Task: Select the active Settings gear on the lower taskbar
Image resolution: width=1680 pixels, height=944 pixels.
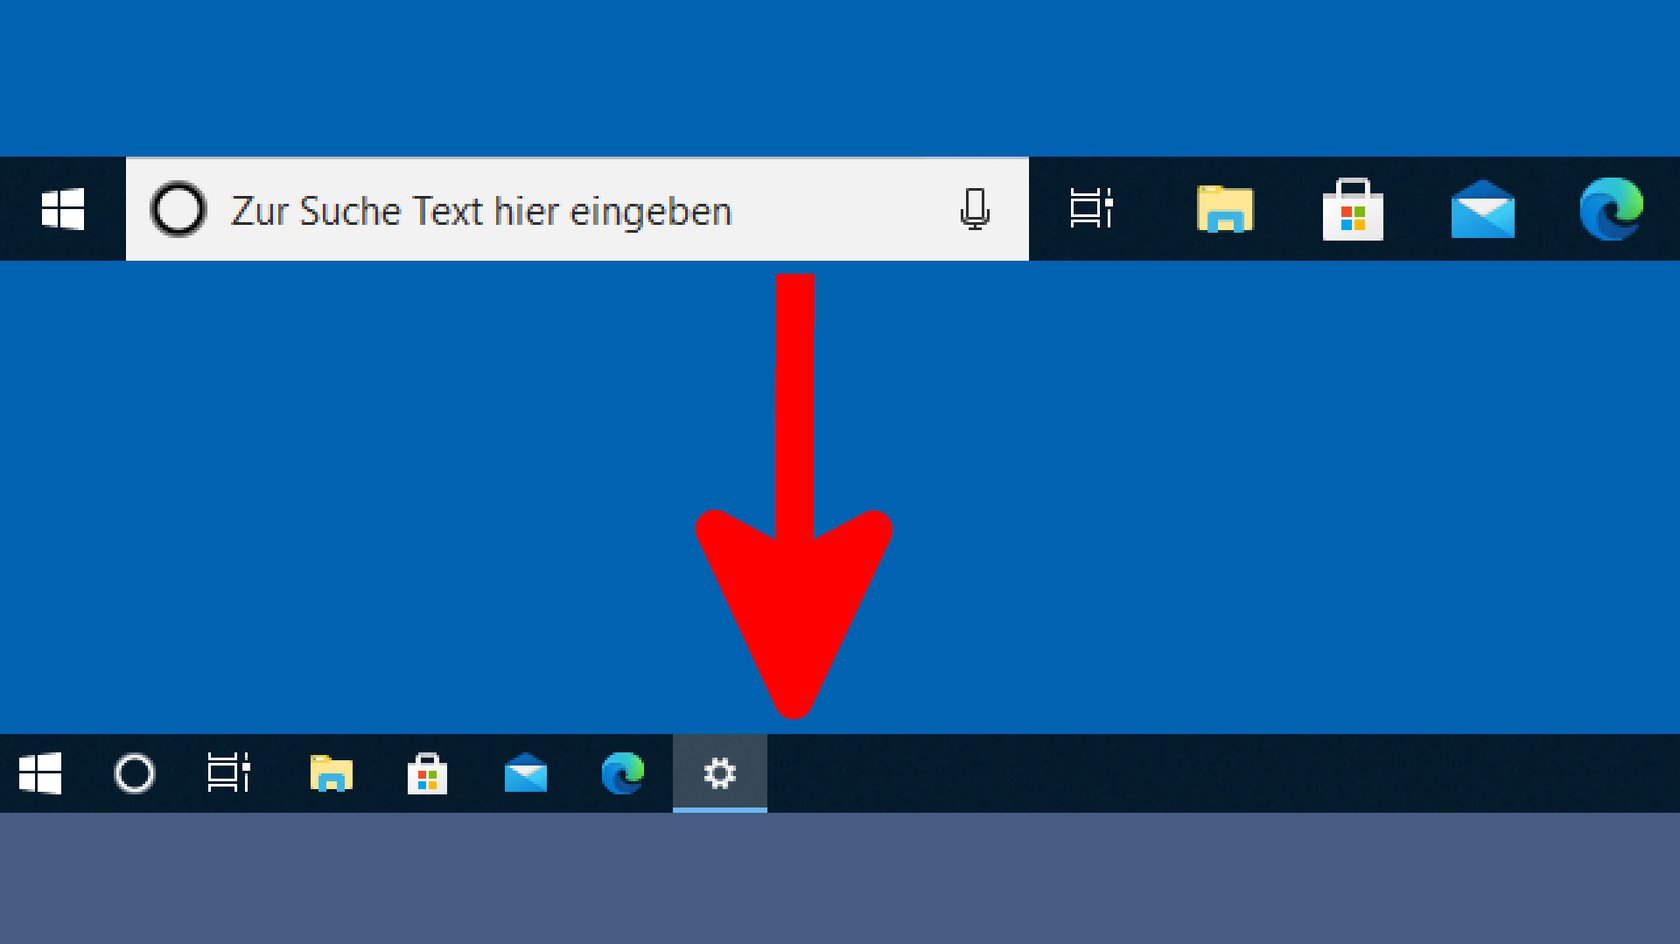Action: (x=720, y=773)
